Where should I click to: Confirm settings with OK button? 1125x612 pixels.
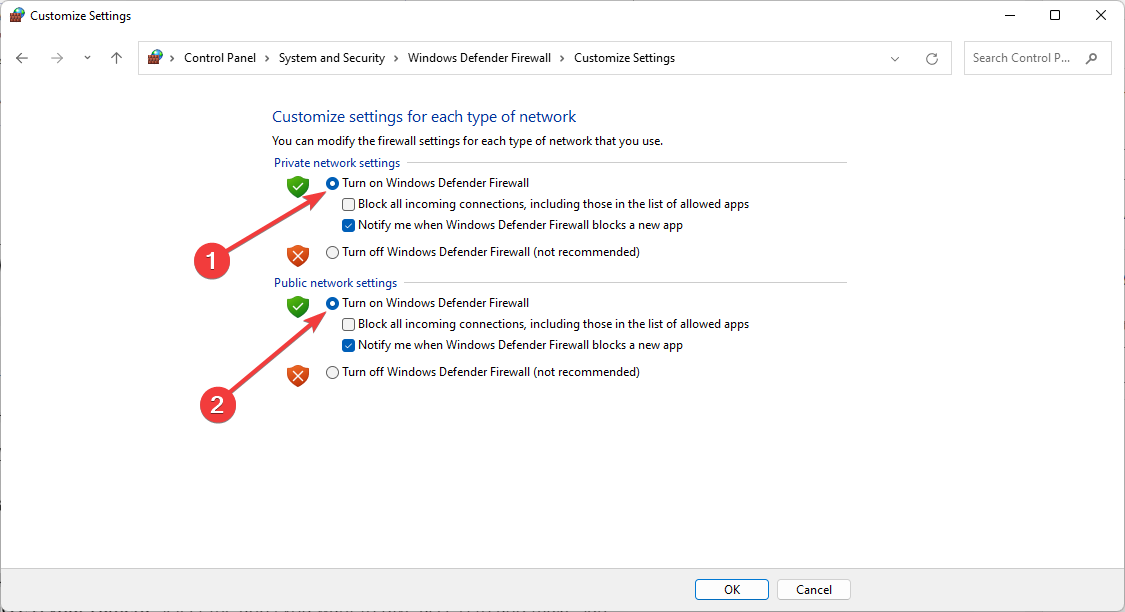[732, 590]
